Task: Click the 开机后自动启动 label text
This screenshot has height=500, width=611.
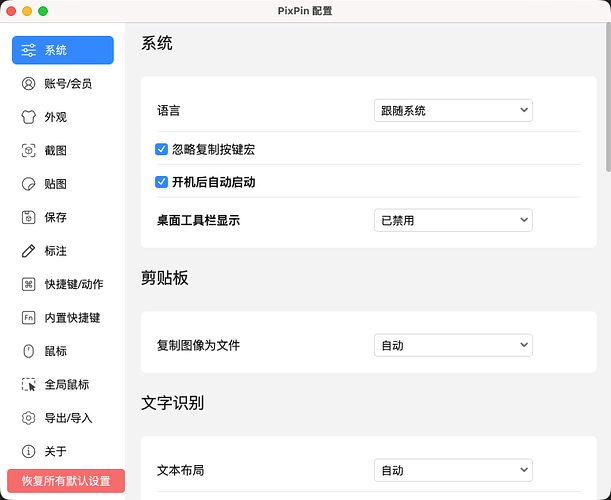Action: (214, 182)
